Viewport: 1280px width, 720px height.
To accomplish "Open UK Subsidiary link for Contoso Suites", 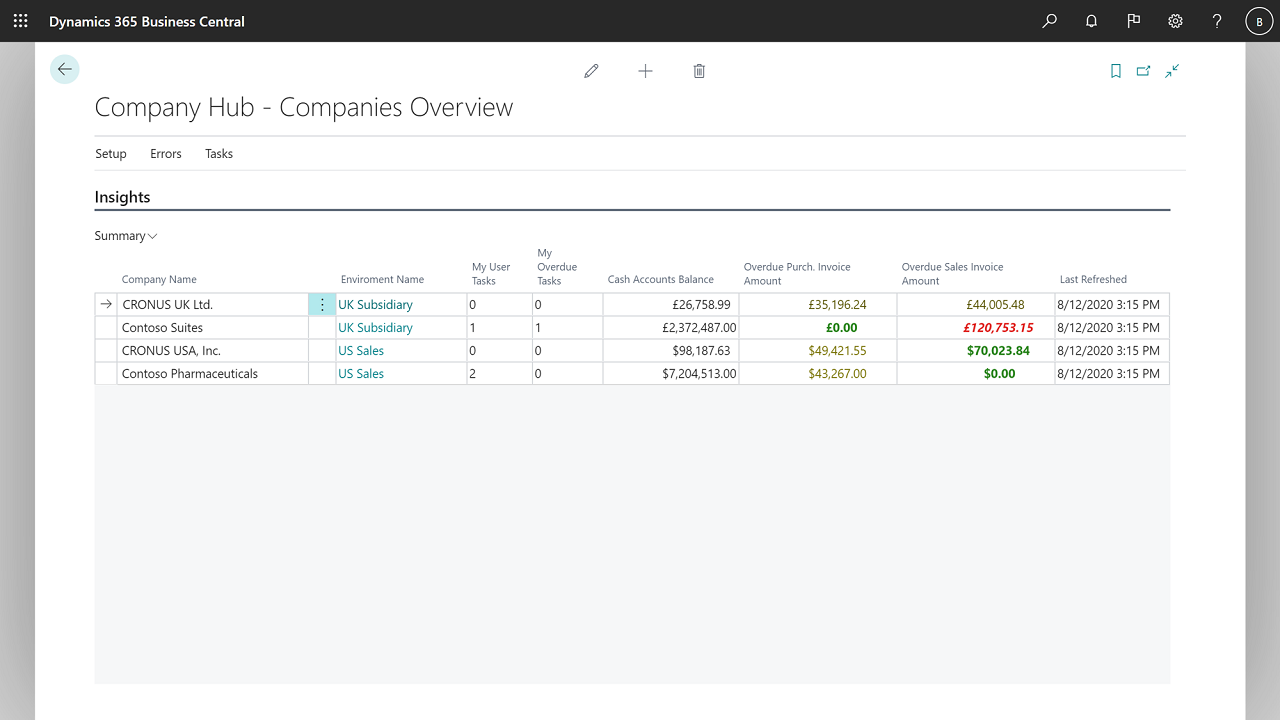I will [x=375, y=328].
